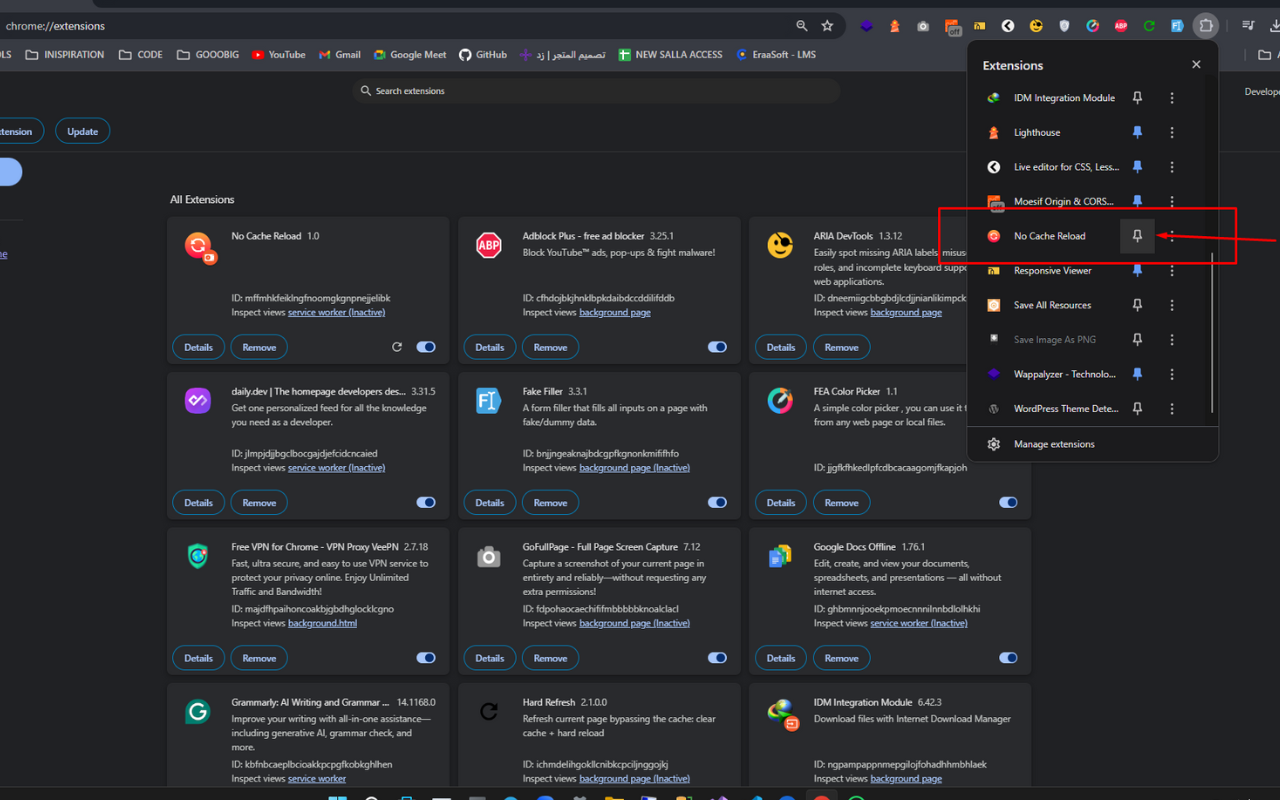The image size is (1280, 800).
Task: Unpin Lighthouse from the toolbar
Action: [x=1136, y=131]
